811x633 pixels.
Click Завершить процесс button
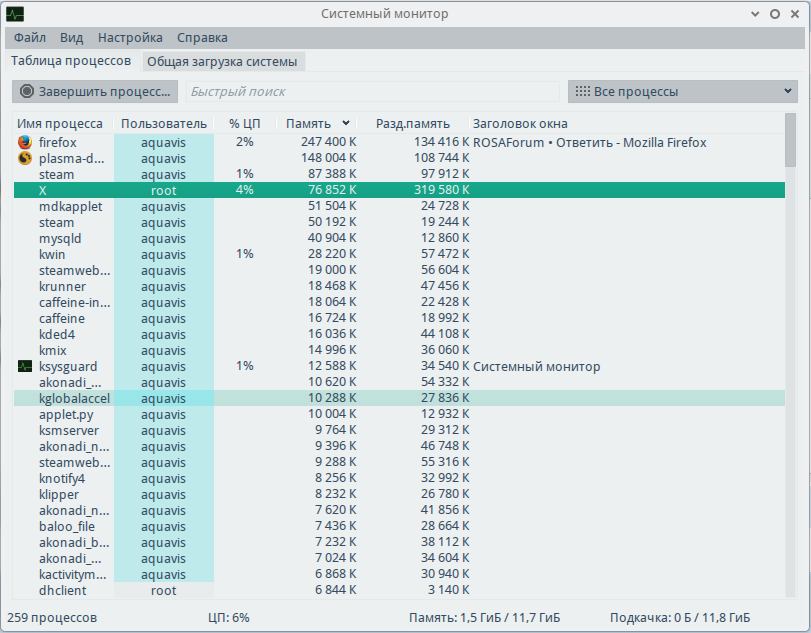tap(95, 92)
